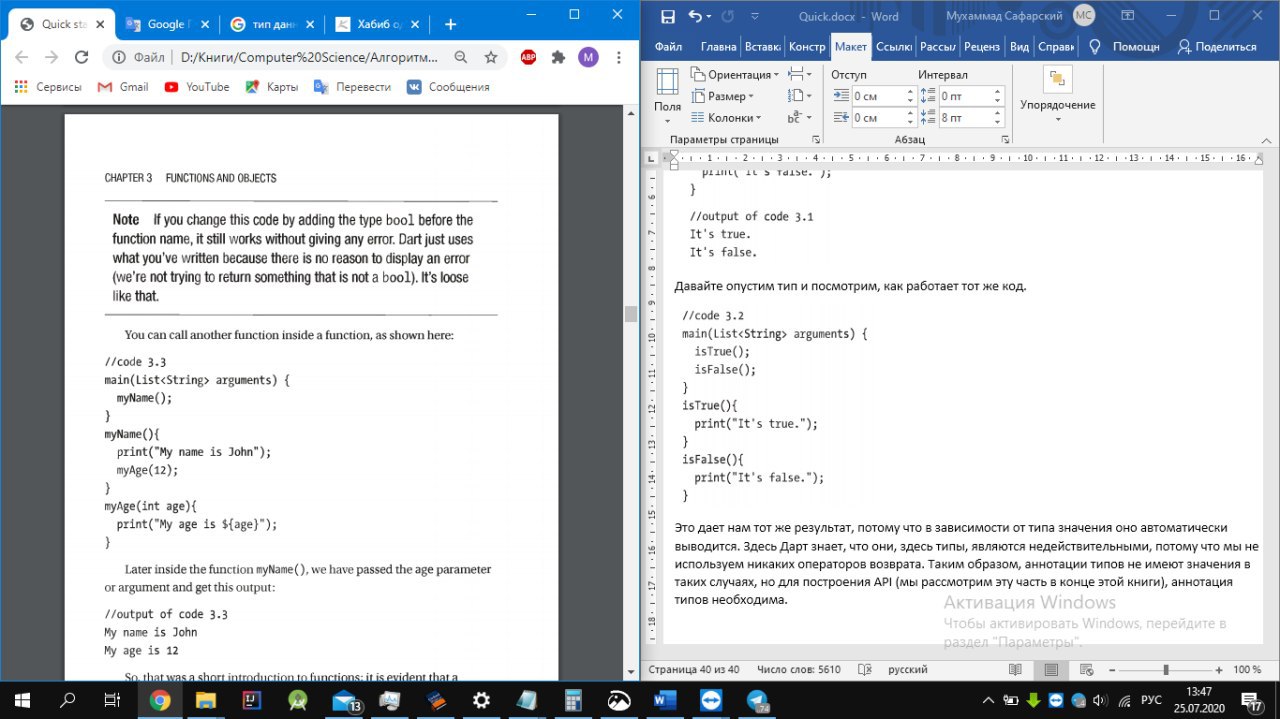This screenshot has width=1280, height=719.
Task: Open the Windows Start menu
Action: pyautogui.click(x=22, y=699)
